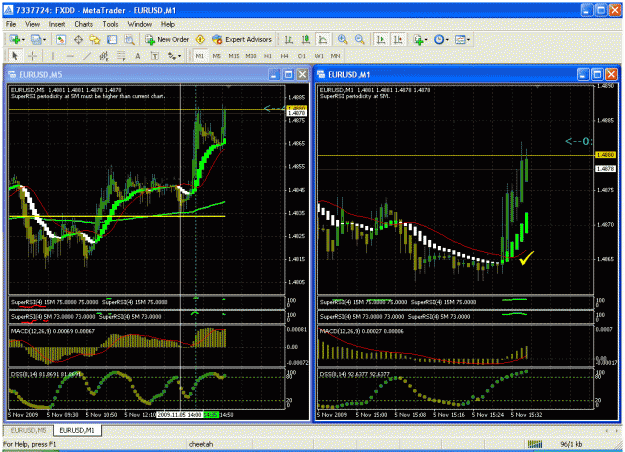625x452 pixels.
Task: Open the Insert menu
Action: click(57, 24)
